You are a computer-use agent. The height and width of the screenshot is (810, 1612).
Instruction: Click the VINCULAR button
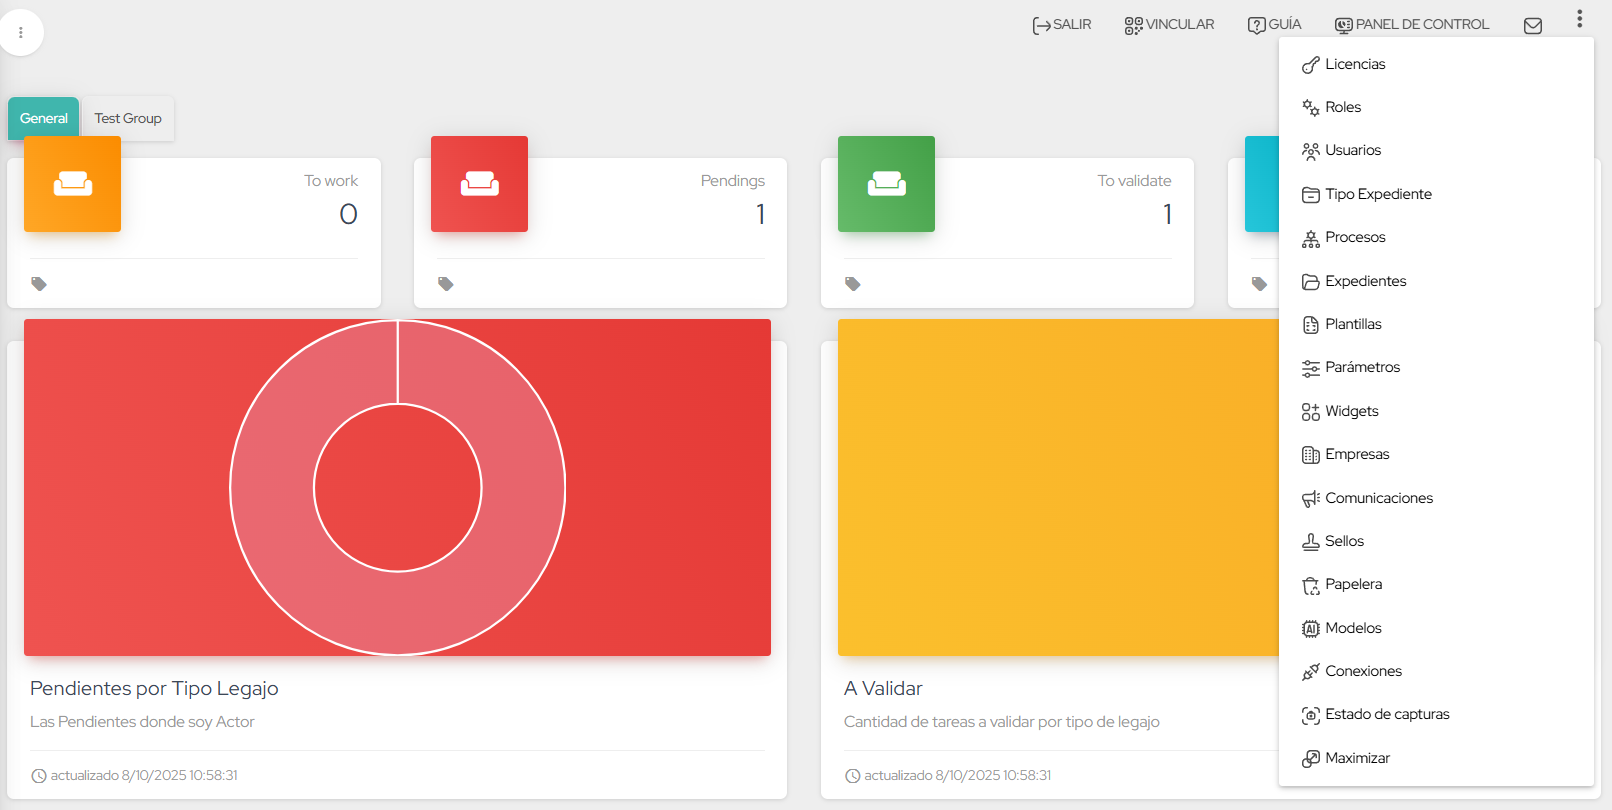coord(1169,25)
